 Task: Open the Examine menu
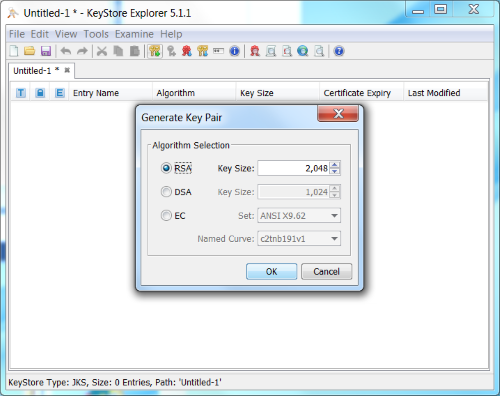[134, 34]
